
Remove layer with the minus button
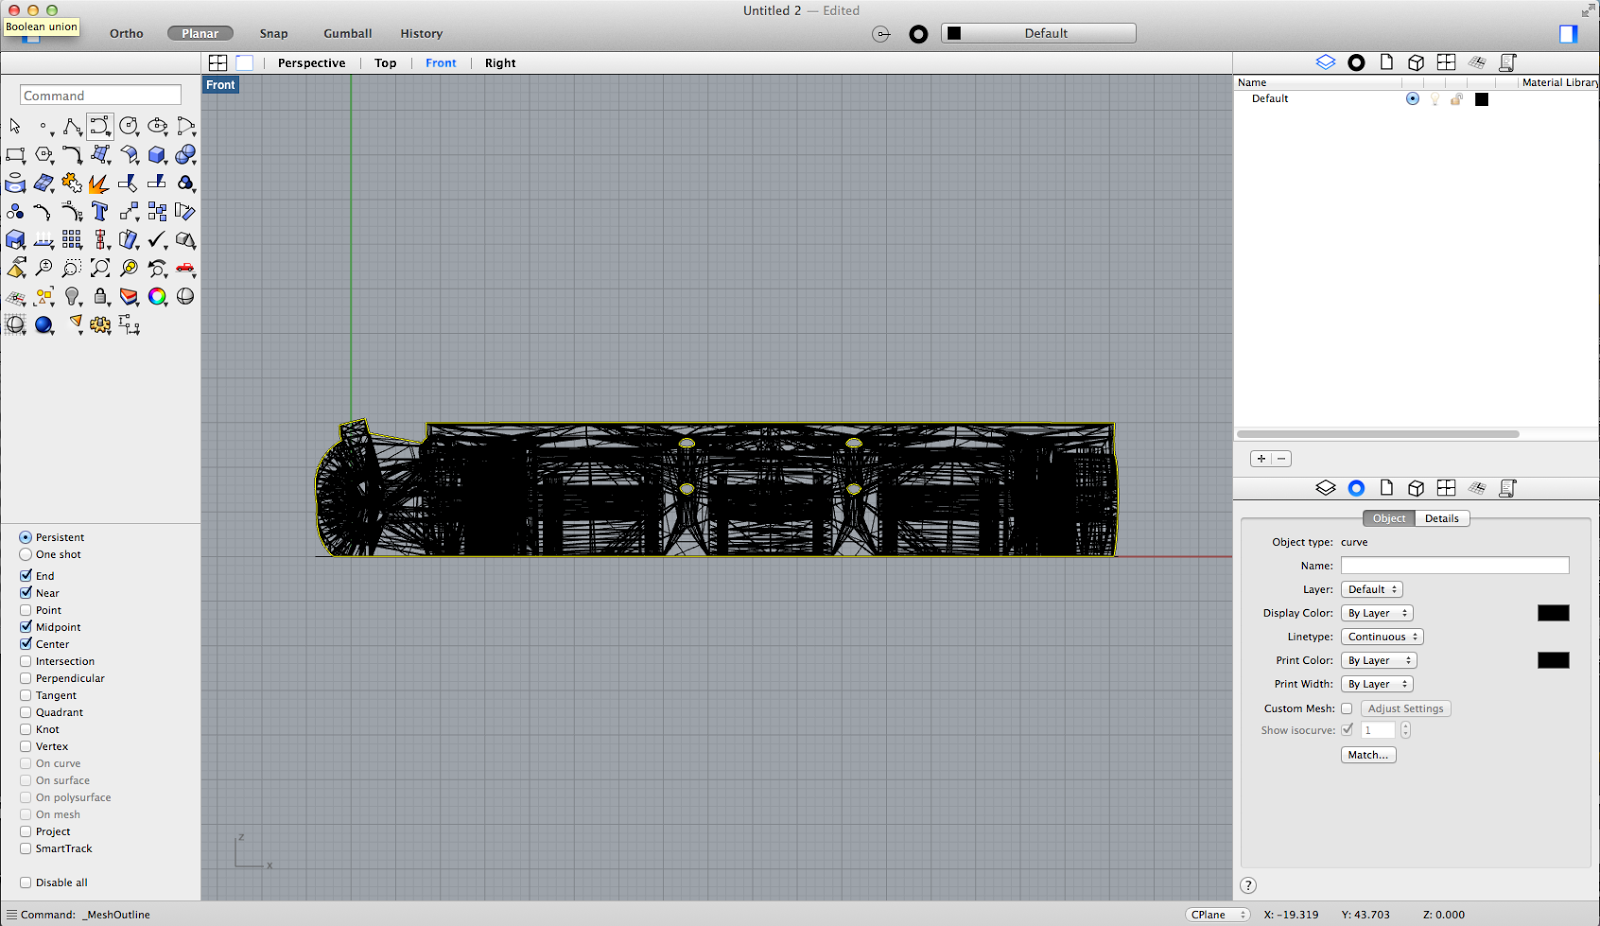pyautogui.click(x=1281, y=458)
